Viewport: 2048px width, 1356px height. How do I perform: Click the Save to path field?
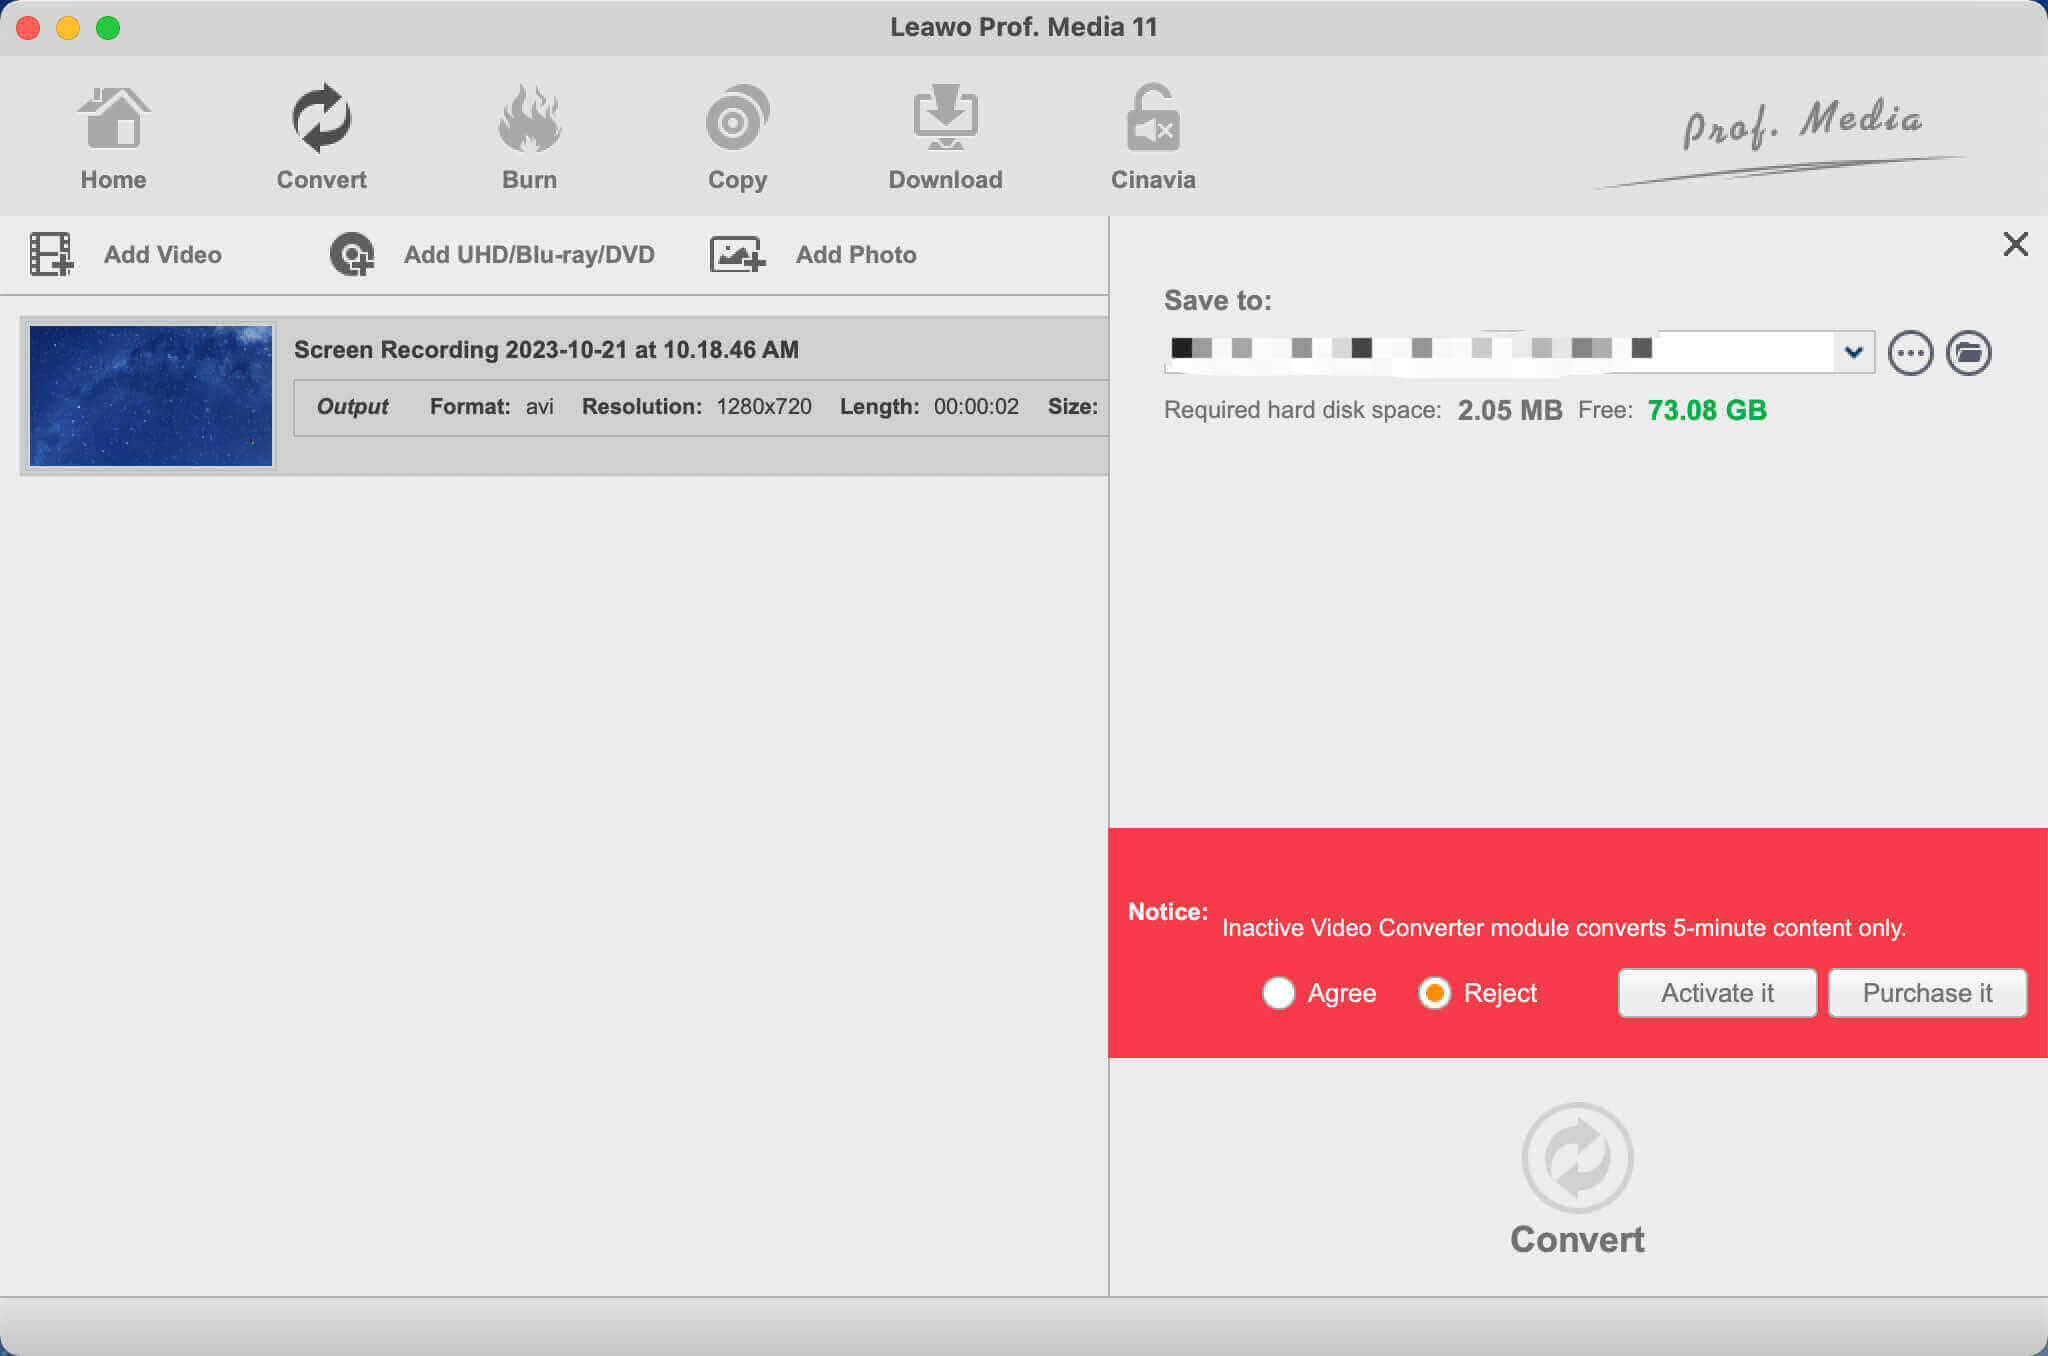click(x=1500, y=351)
